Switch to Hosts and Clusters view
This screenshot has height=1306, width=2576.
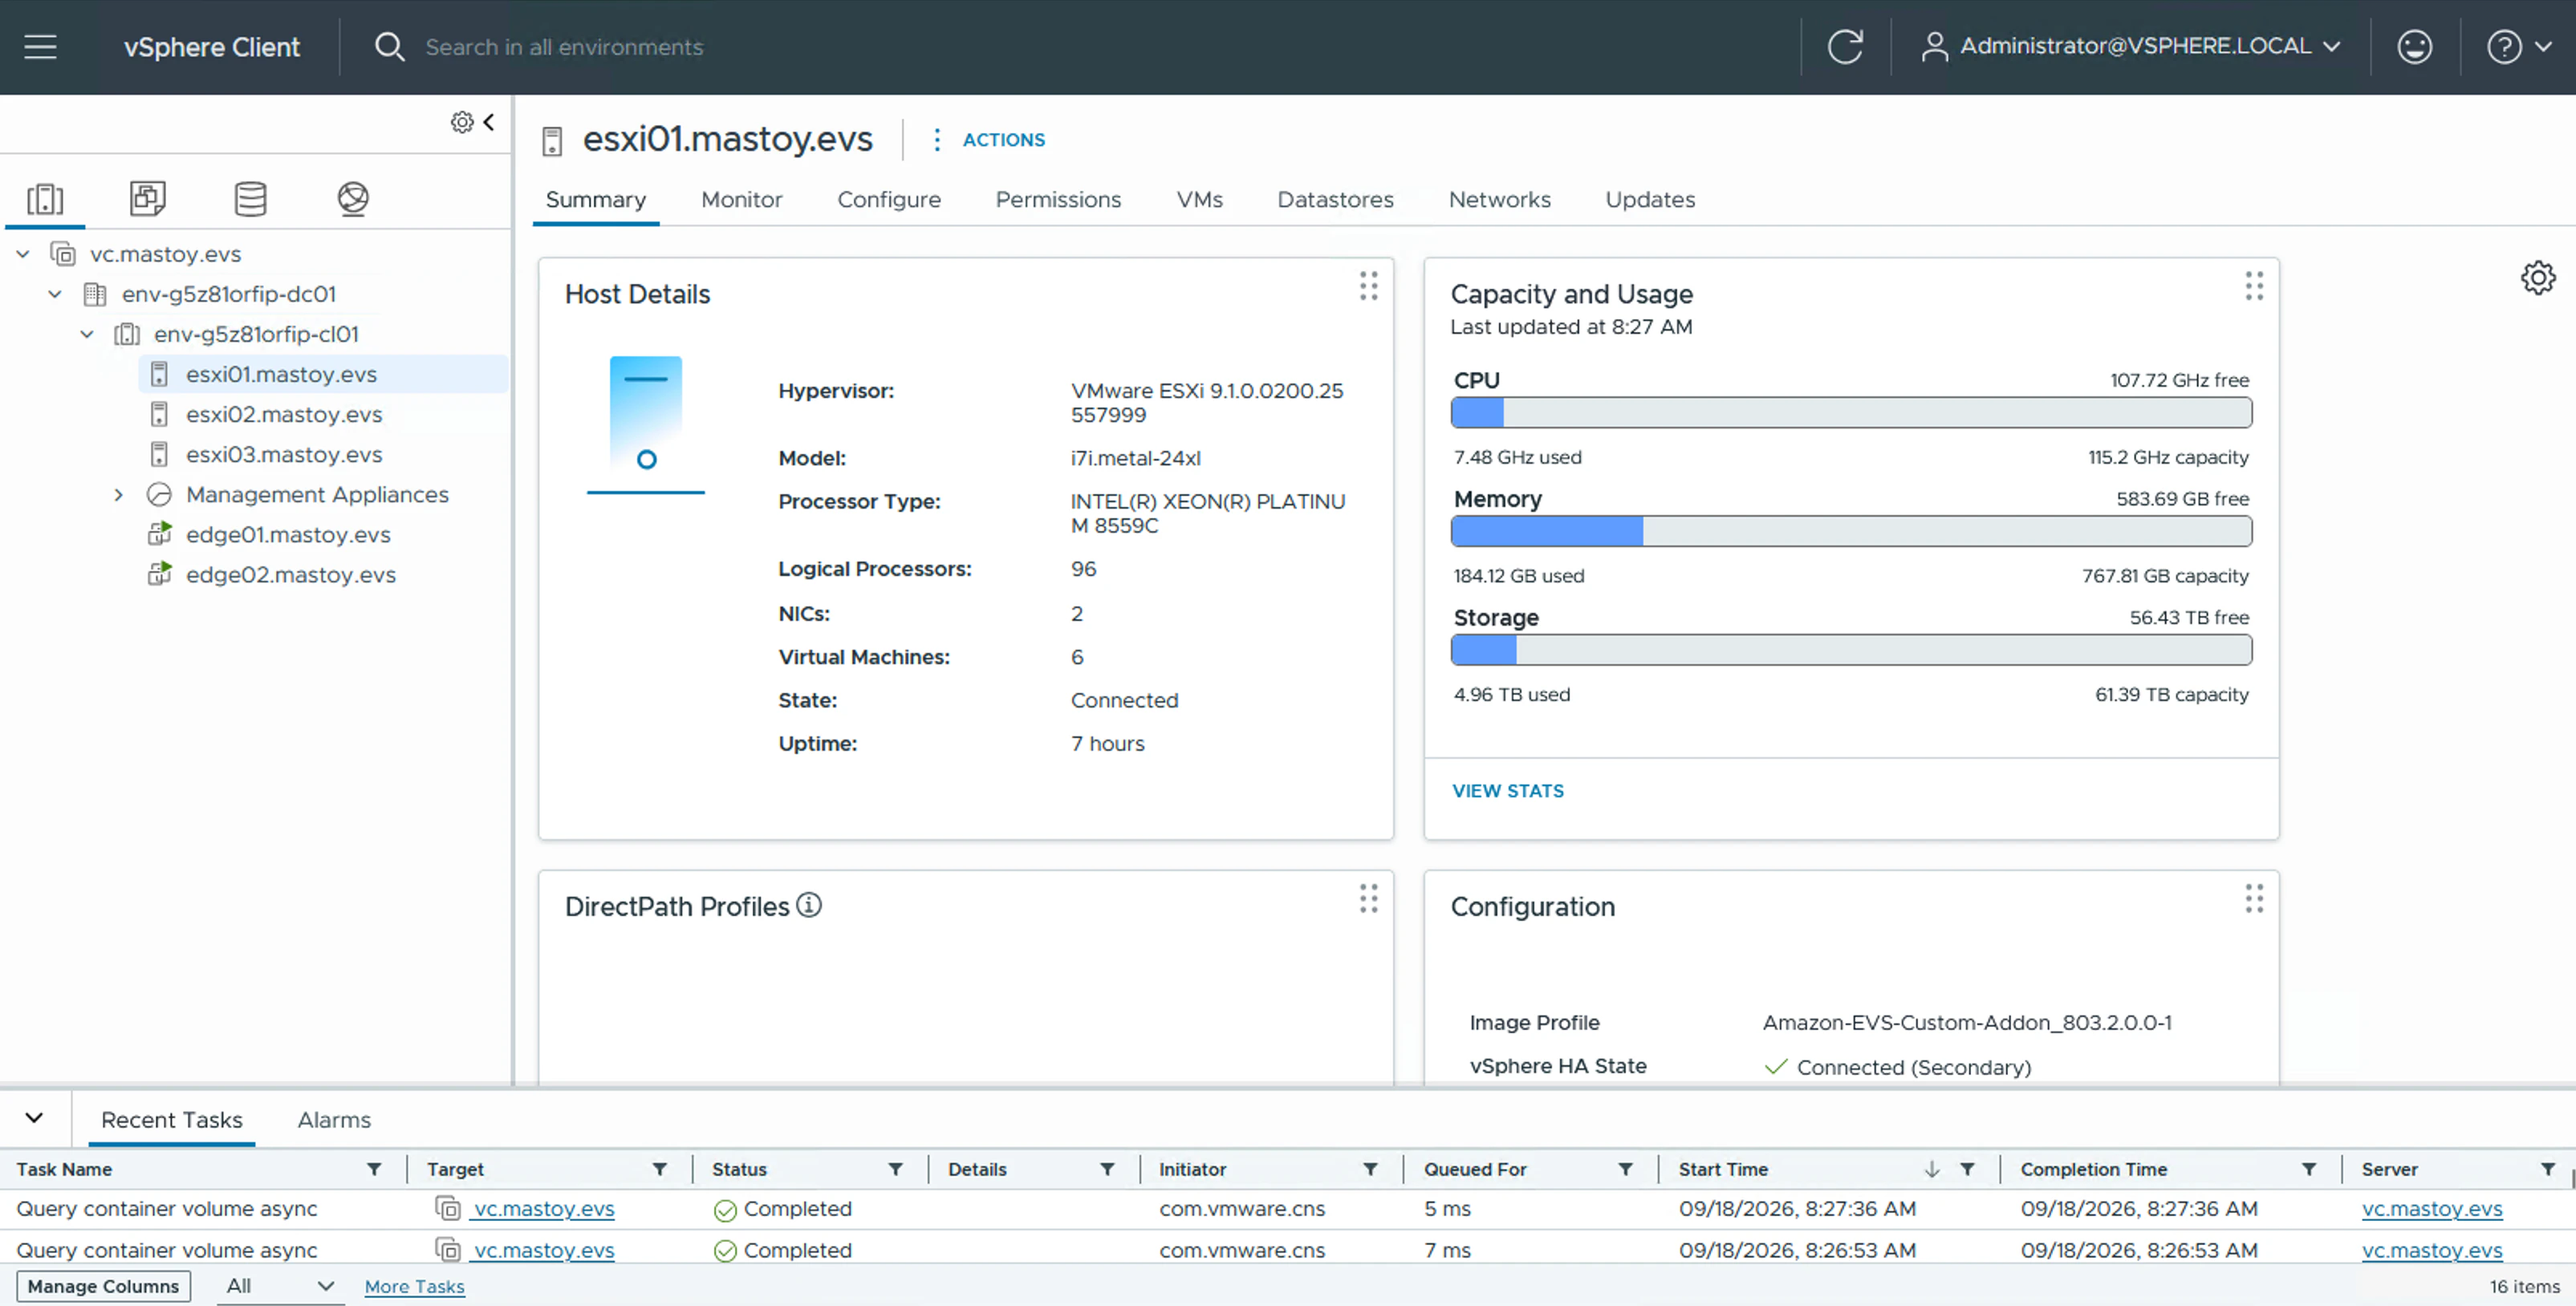point(45,199)
